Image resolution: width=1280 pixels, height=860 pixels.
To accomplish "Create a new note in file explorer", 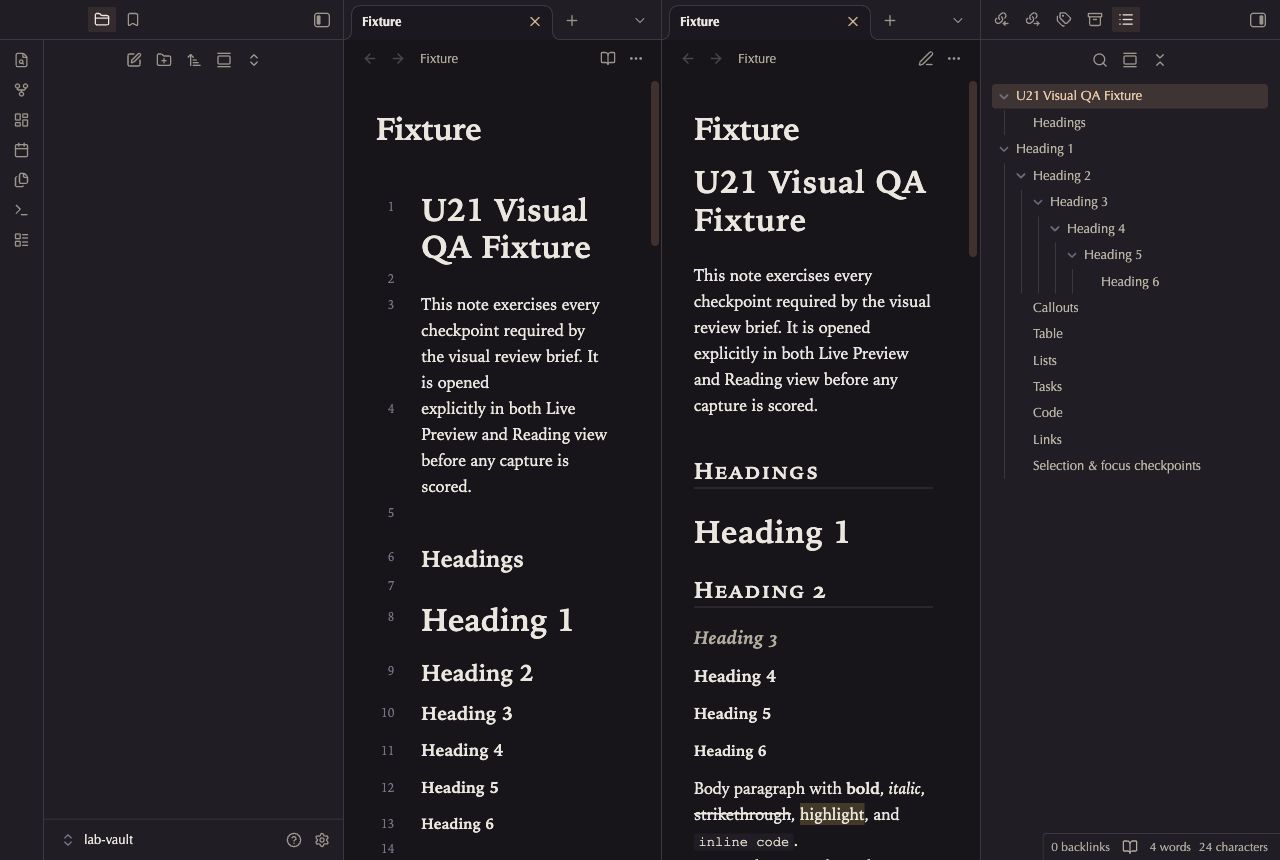I will (134, 60).
